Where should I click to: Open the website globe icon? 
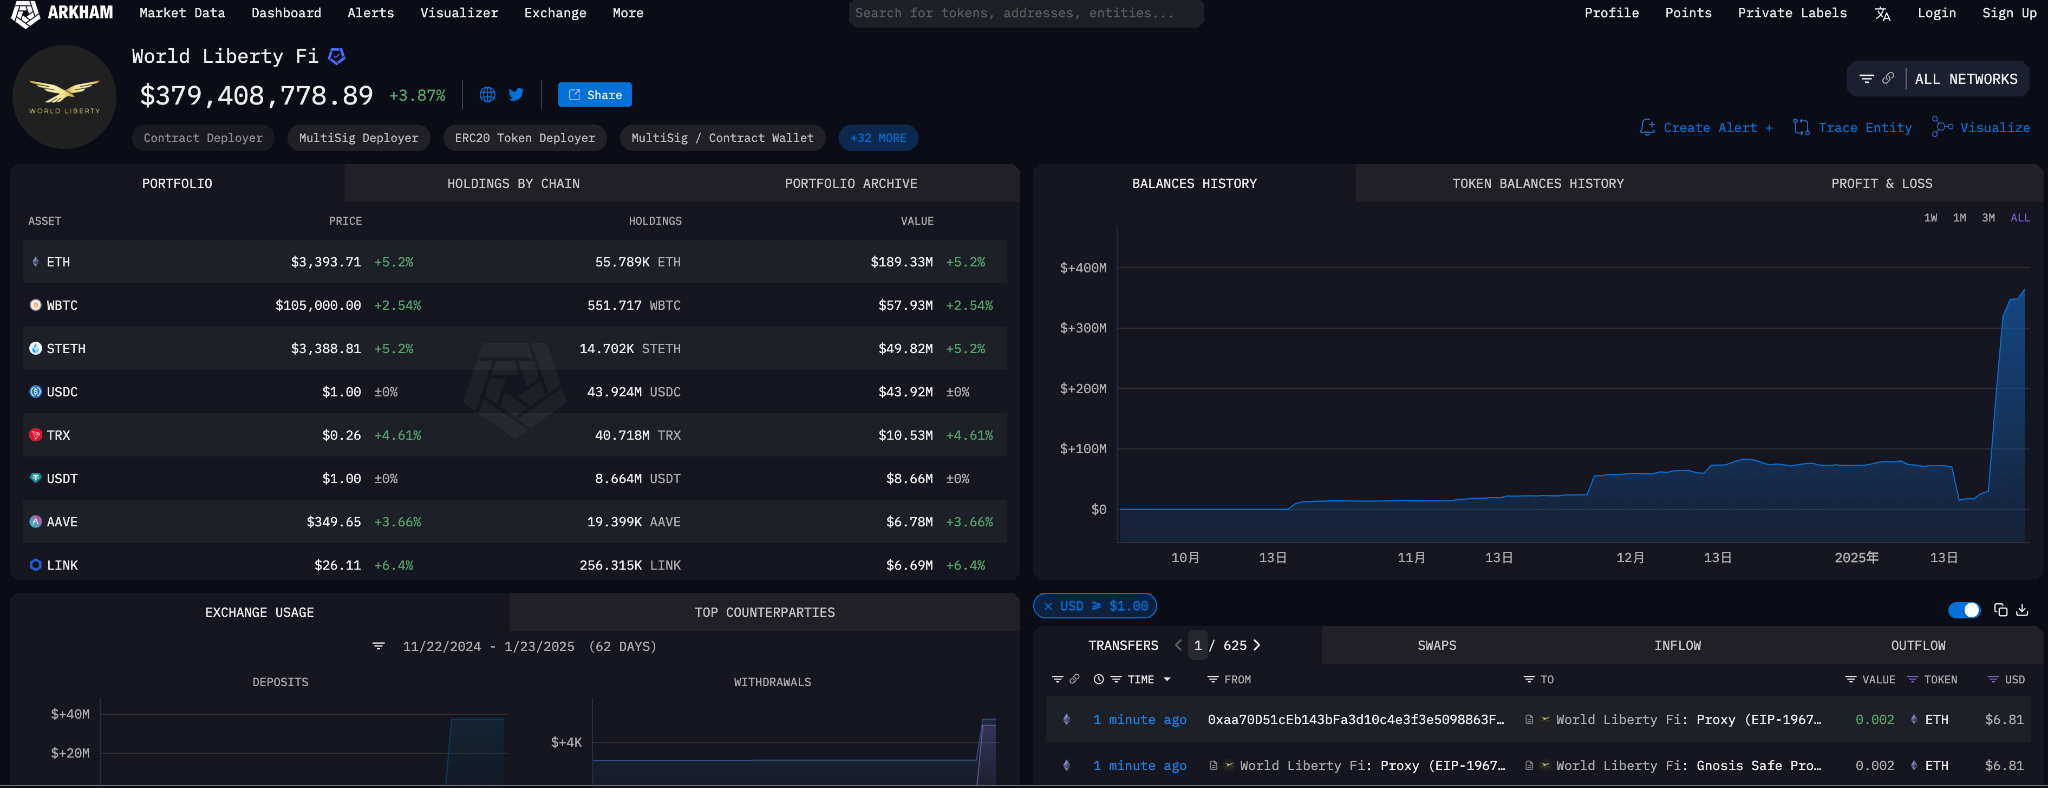click(x=488, y=95)
